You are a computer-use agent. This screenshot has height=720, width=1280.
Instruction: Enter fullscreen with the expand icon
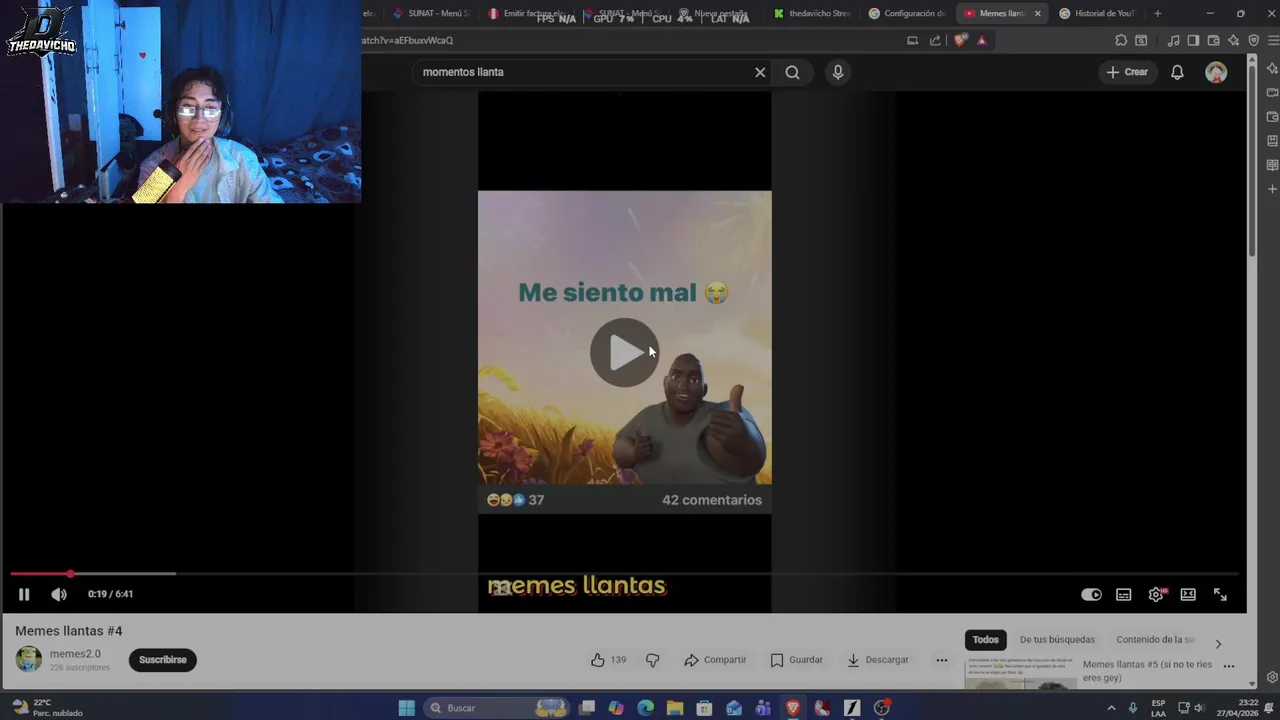[1220, 594]
